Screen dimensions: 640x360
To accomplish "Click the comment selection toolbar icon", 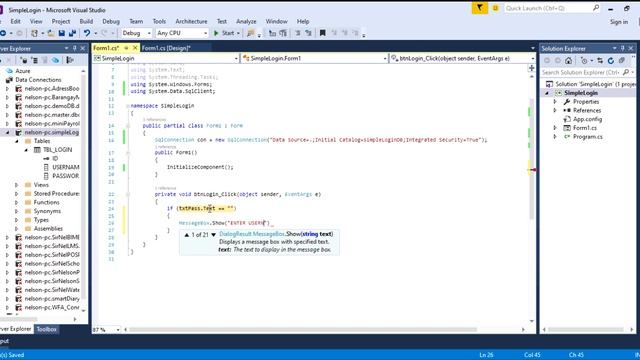I will 298,33.
